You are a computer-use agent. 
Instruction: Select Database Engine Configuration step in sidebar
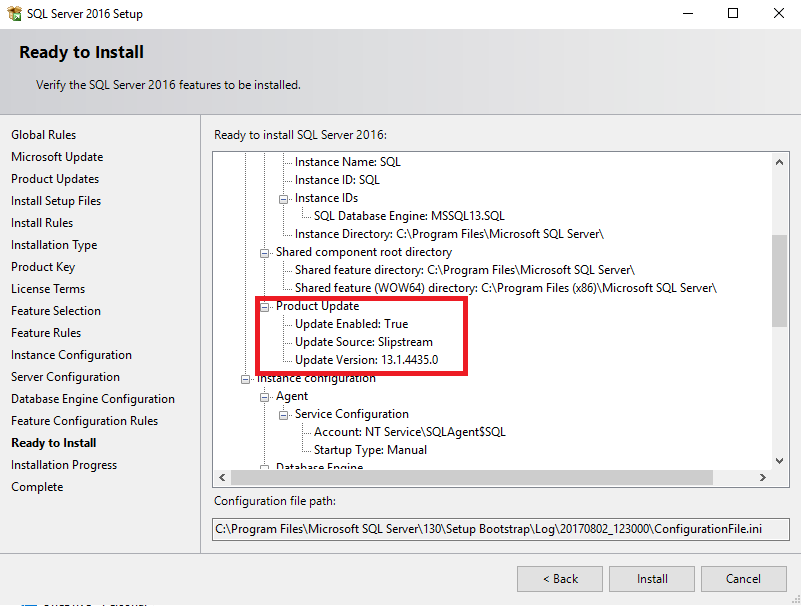click(x=93, y=399)
